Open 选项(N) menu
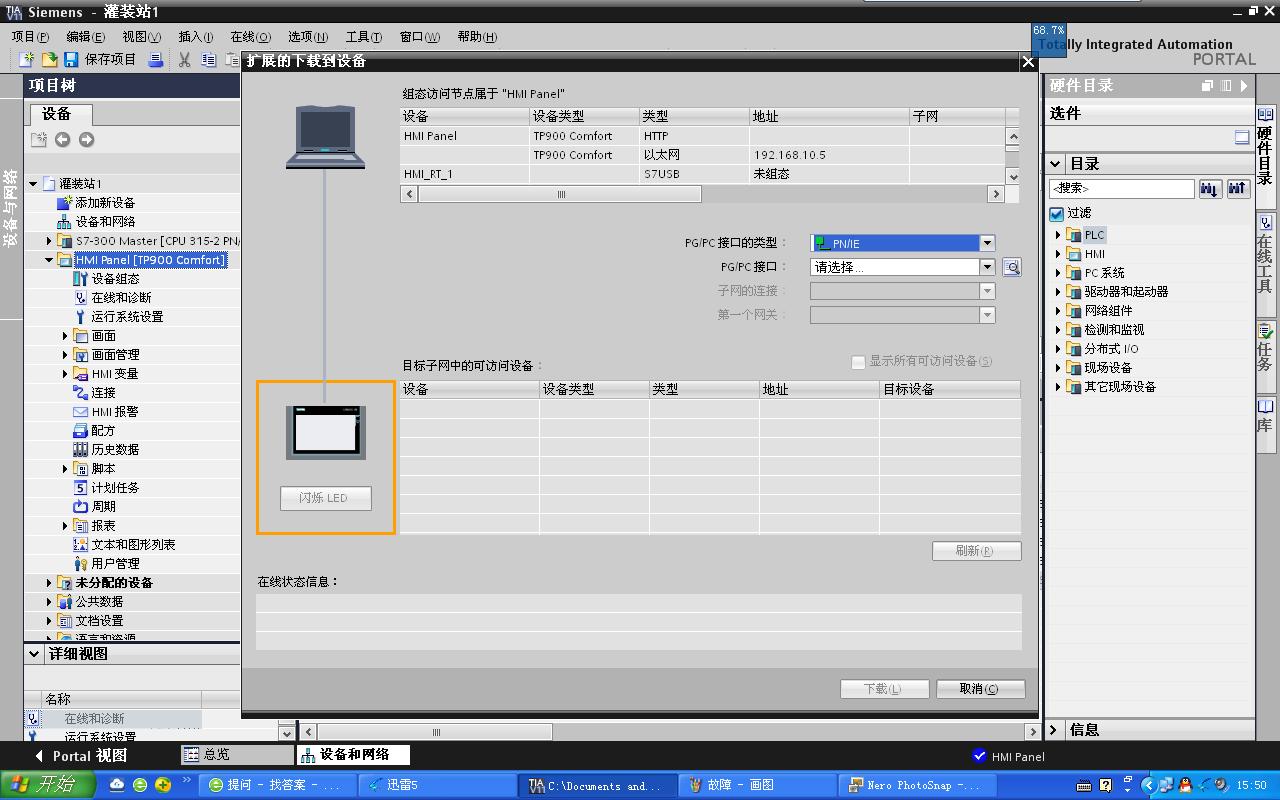 coord(307,36)
